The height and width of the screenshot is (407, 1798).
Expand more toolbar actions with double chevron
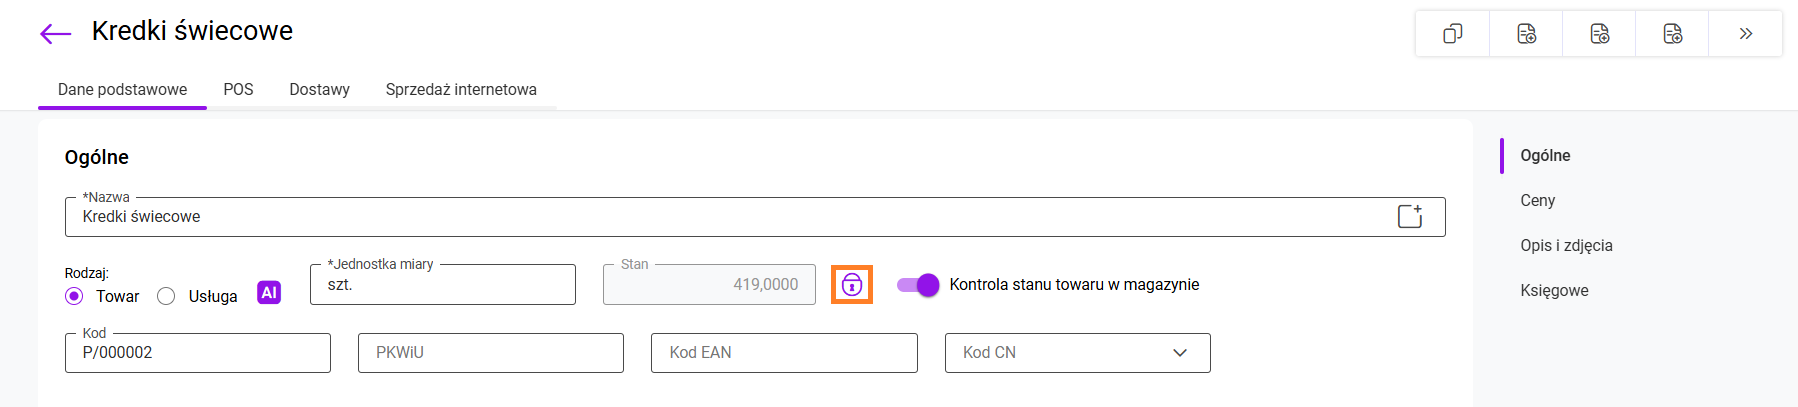coord(1745,34)
